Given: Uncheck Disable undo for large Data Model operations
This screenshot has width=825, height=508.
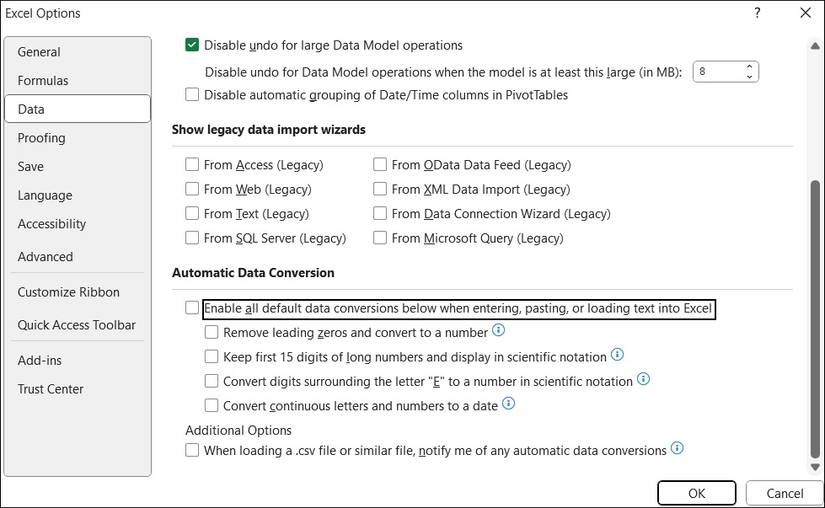Looking at the screenshot, I should (x=192, y=45).
